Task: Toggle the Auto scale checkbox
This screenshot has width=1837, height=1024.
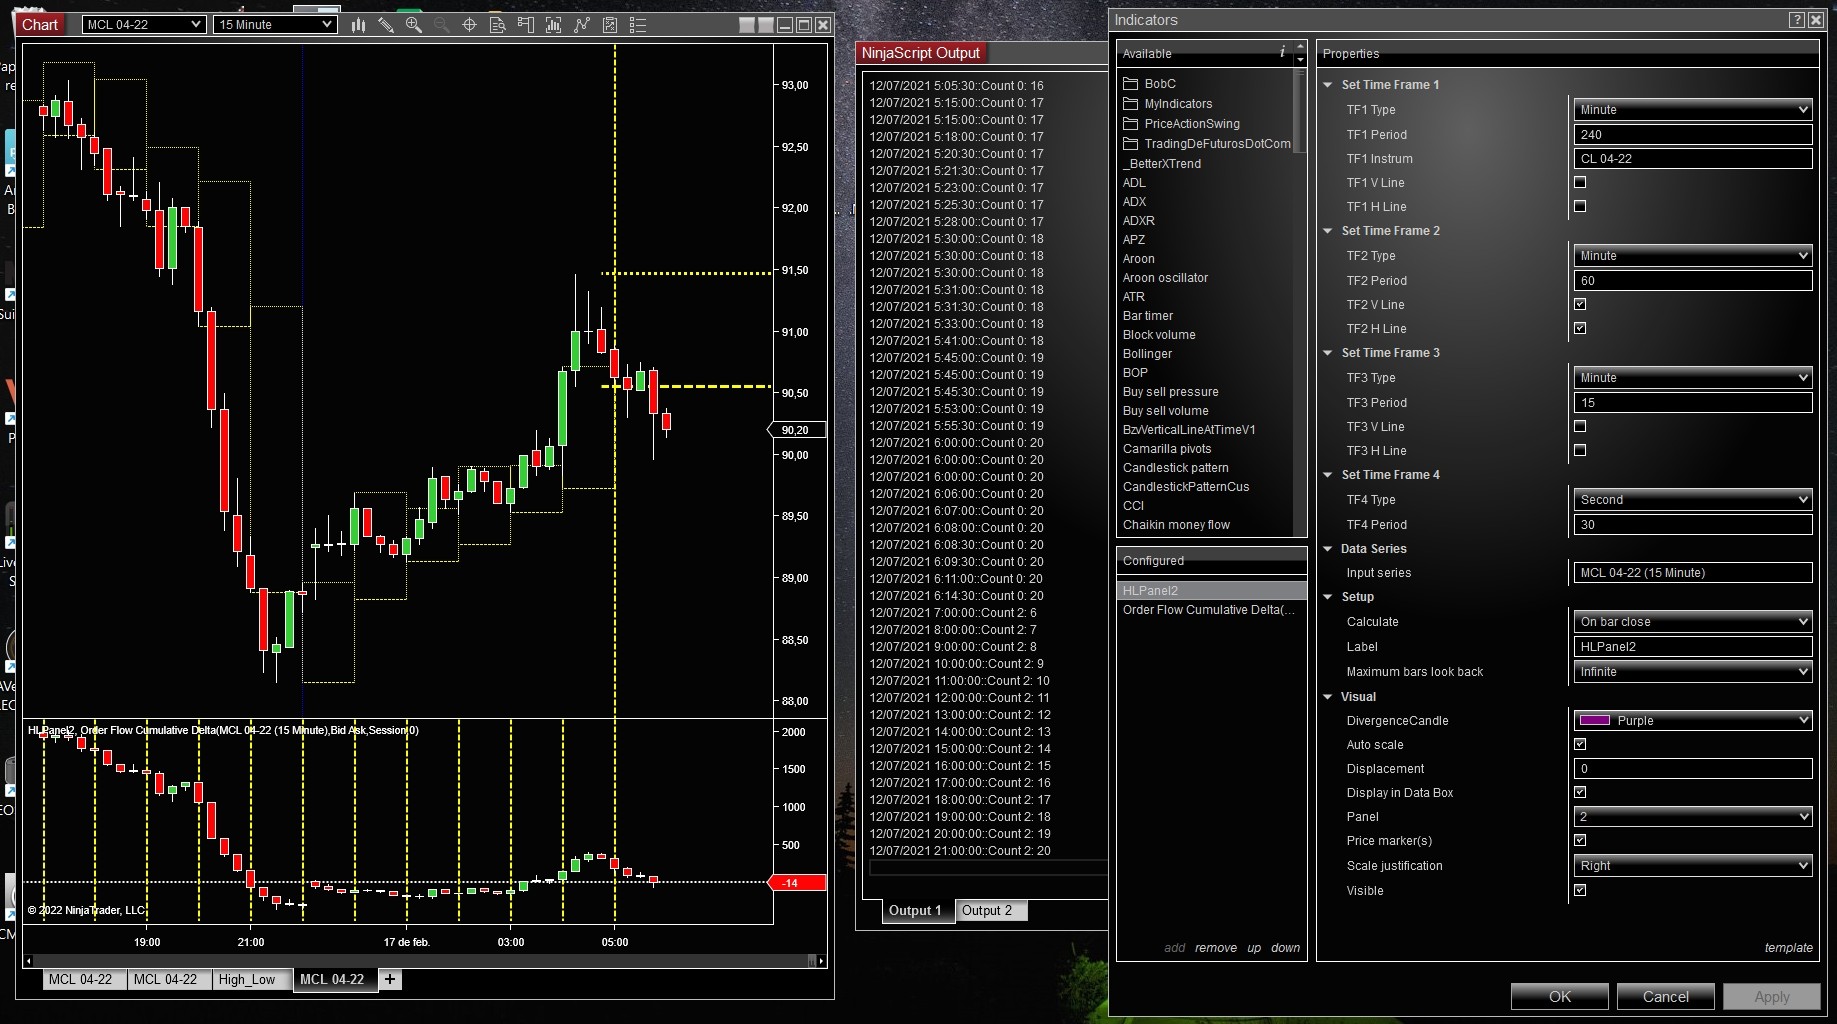Action: click(x=1580, y=745)
